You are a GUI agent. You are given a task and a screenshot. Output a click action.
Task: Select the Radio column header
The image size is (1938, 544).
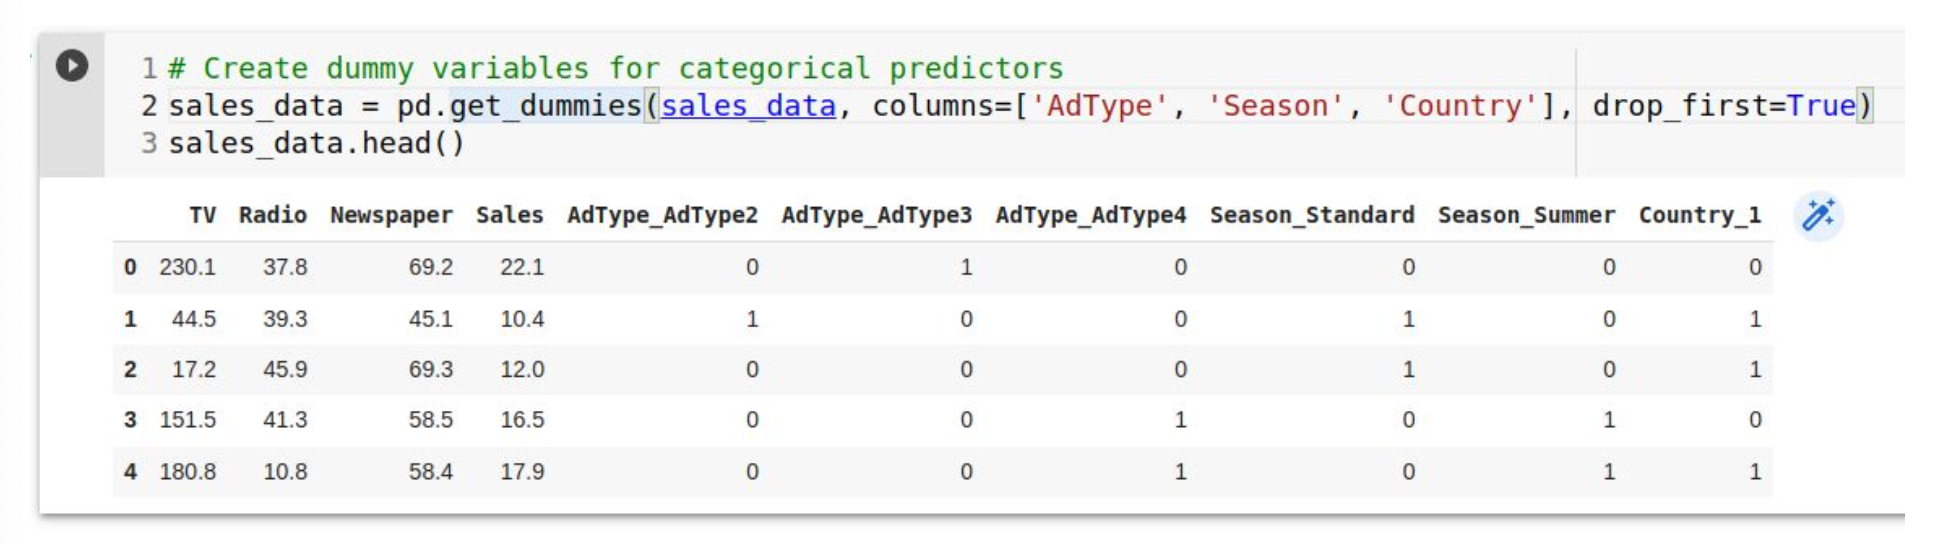click(272, 215)
